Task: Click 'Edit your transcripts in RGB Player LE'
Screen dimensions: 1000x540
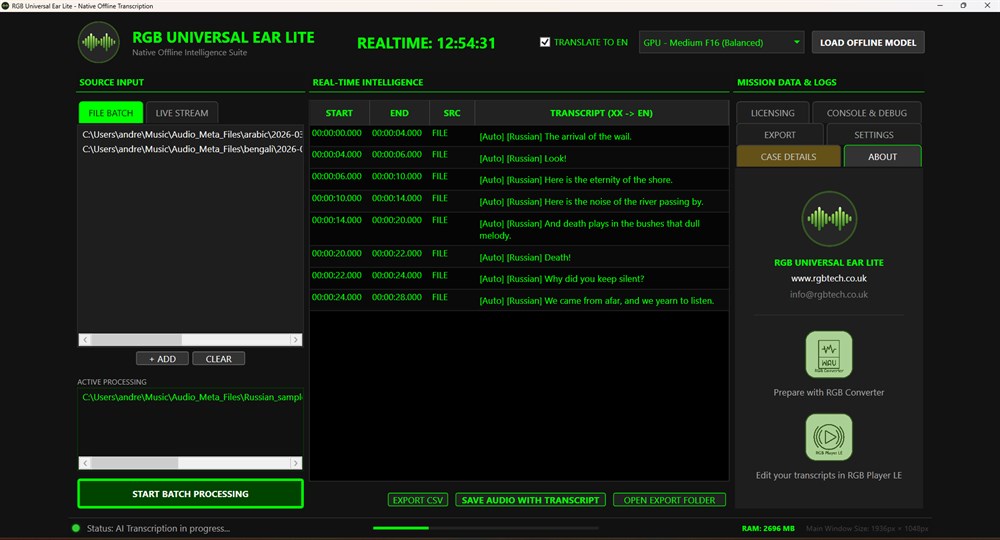Action: 828,476
